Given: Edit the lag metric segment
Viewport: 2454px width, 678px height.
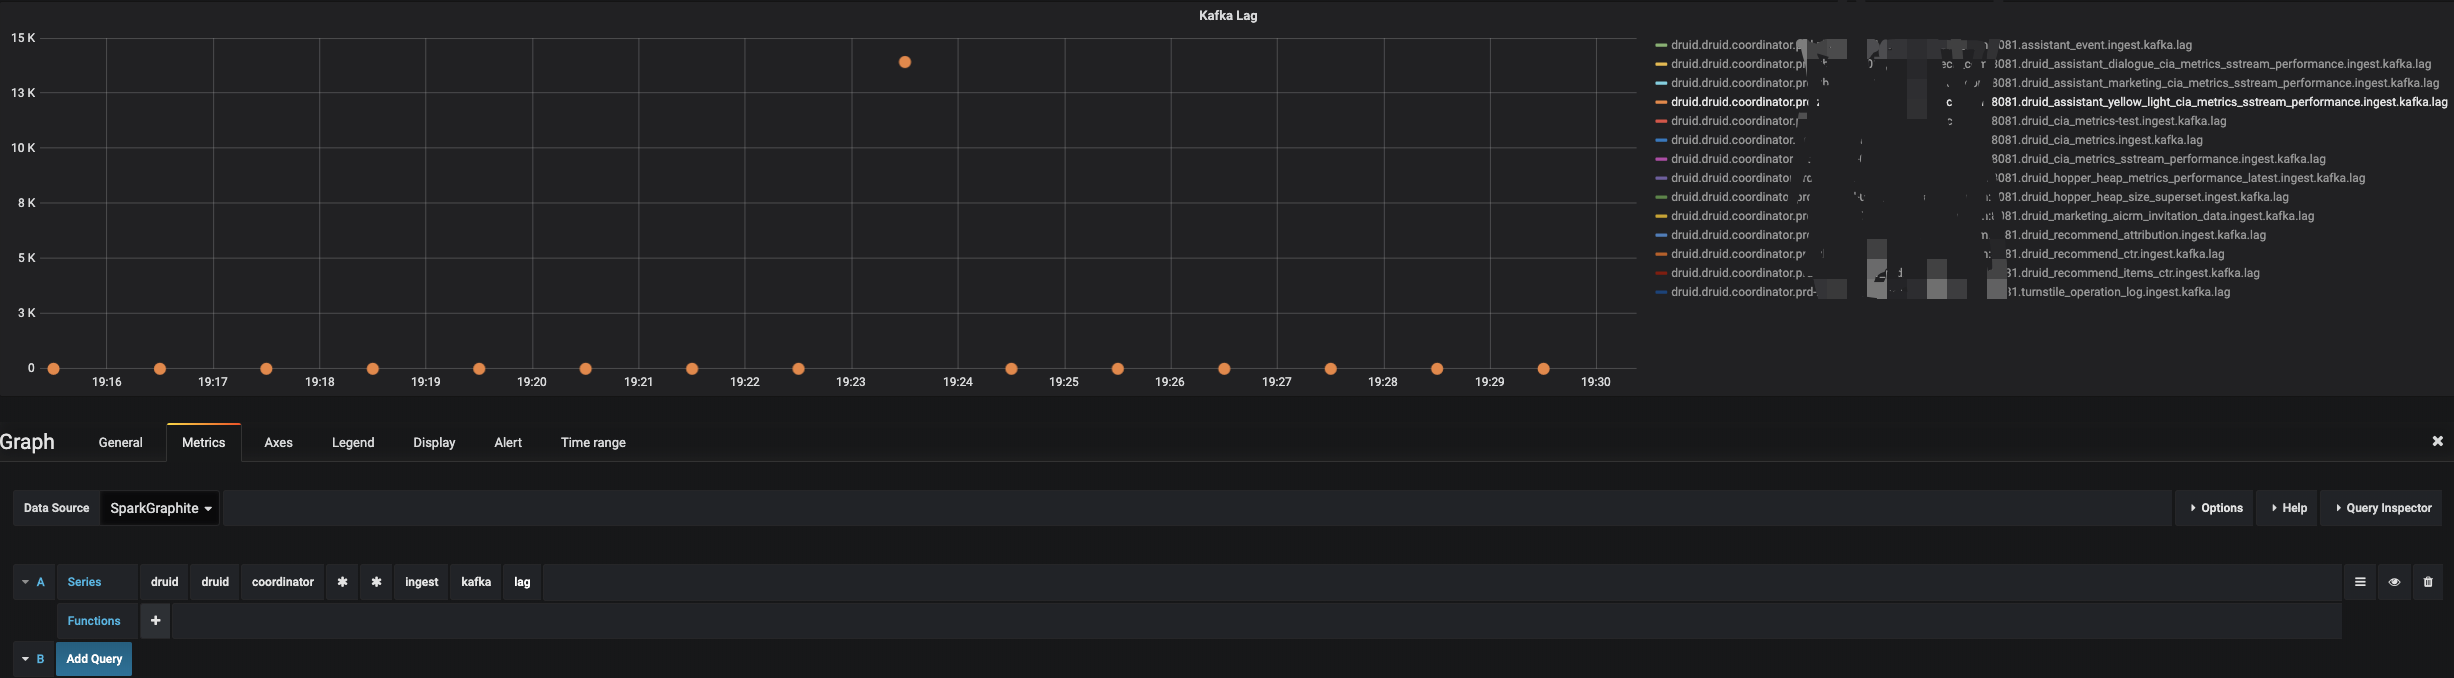Looking at the screenshot, I should pos(522,582).
